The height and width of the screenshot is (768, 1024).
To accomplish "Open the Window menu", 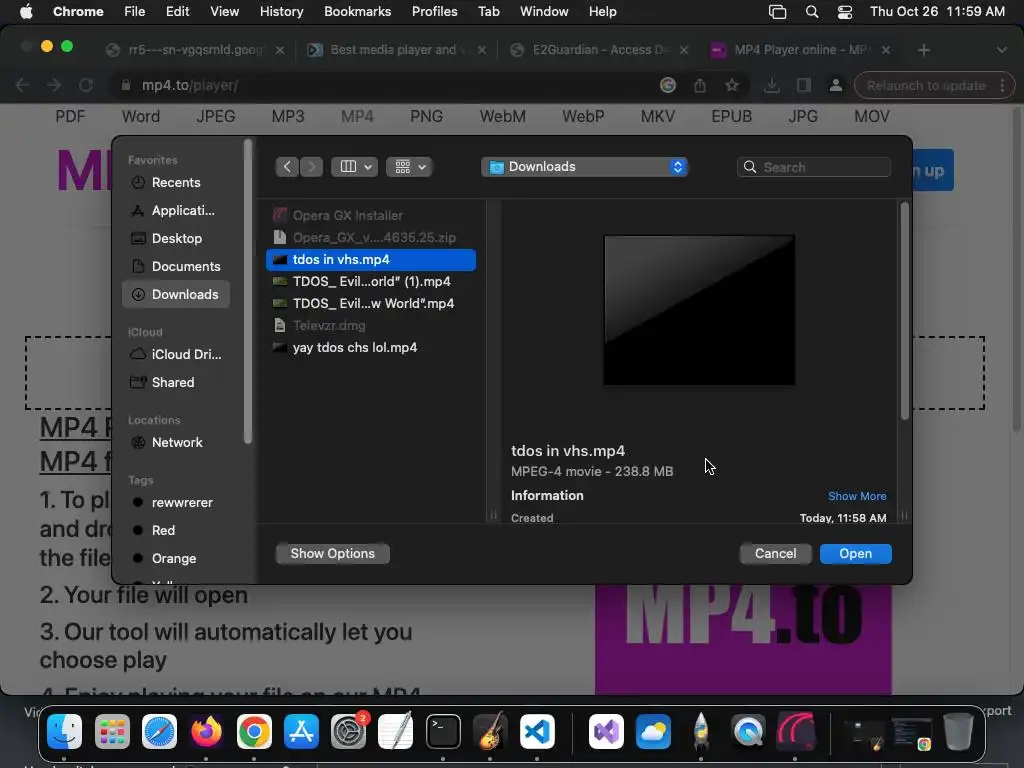I will [x=544, y=12].
